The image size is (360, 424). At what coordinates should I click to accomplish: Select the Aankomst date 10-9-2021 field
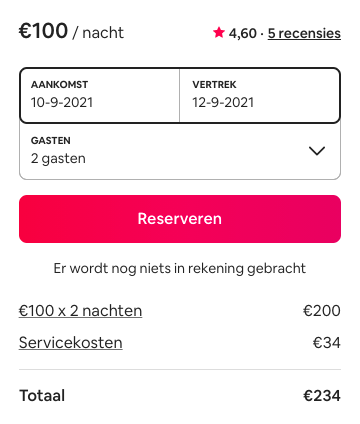coord(99,95)
